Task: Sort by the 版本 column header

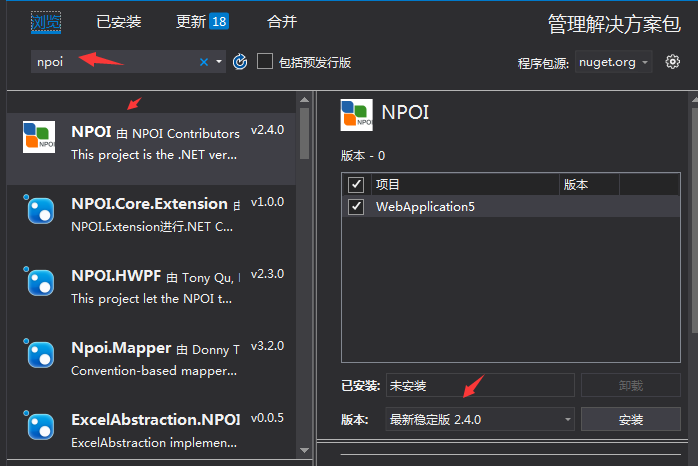Action: point(589,184)
